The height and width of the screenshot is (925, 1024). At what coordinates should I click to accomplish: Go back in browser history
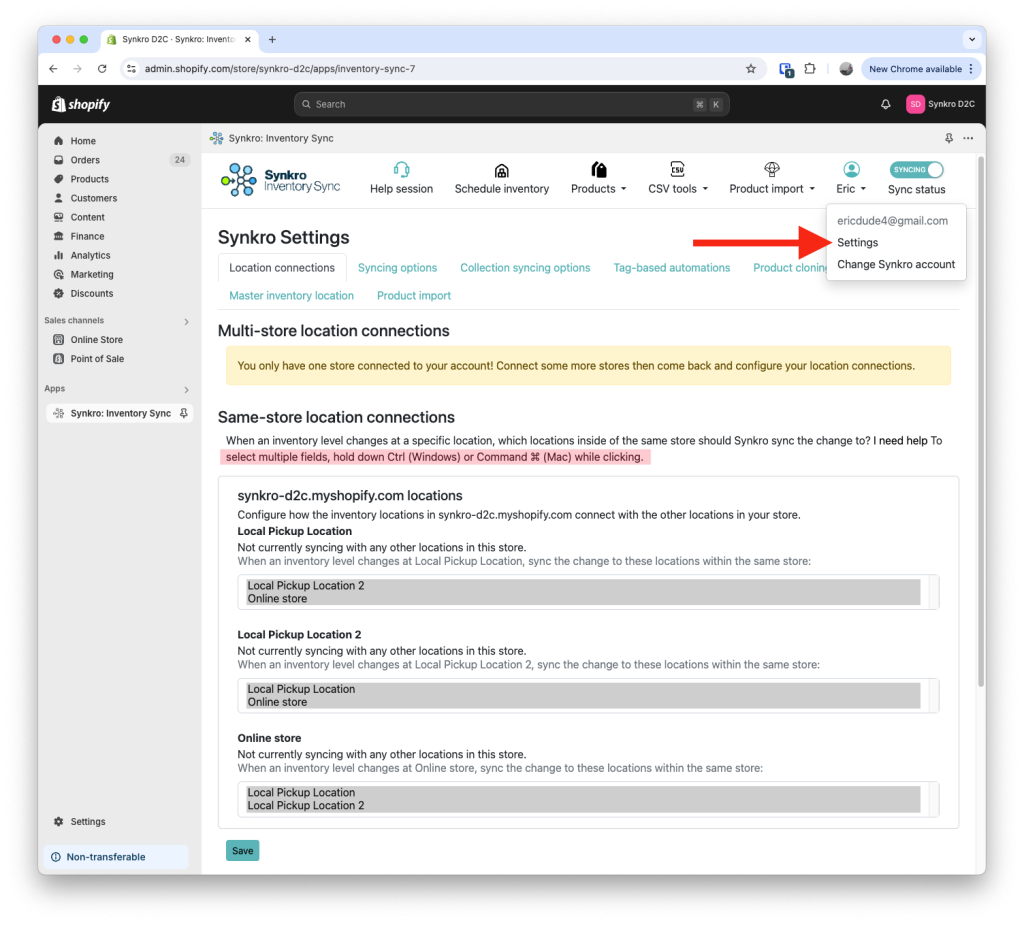pyautogui.click(x=54, y=69)
